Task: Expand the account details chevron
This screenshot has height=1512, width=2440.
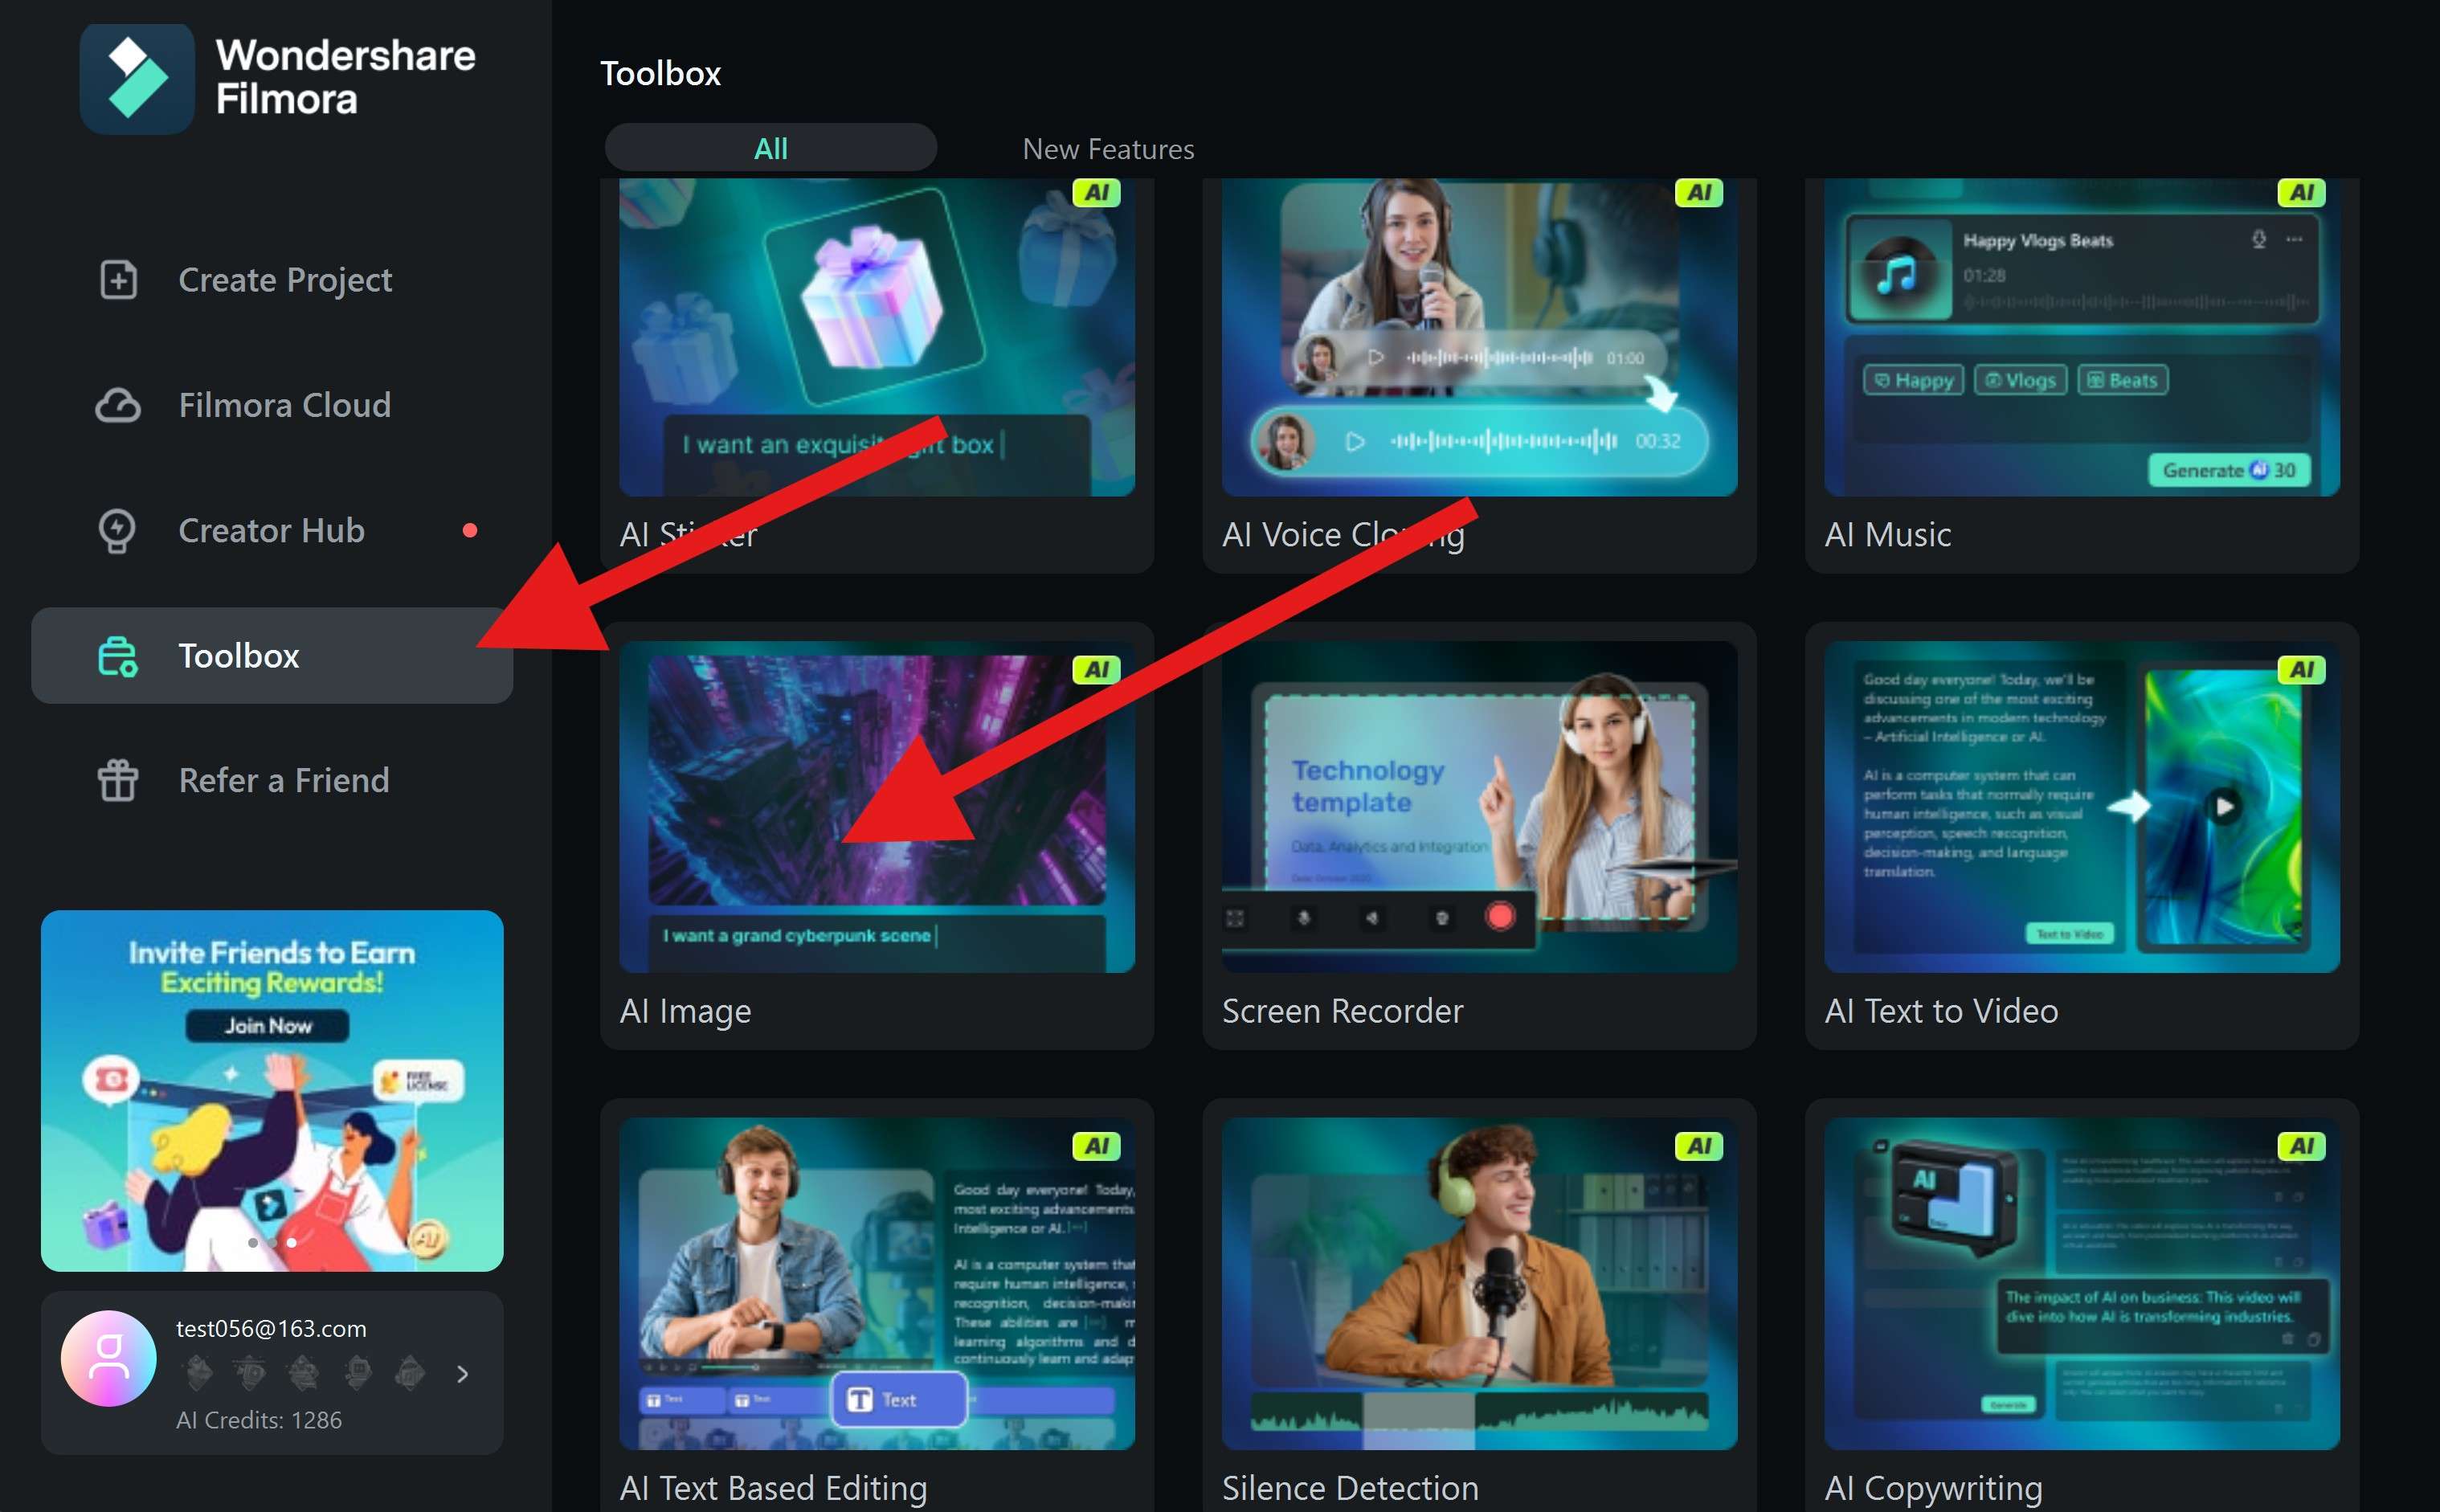Action: click(x=462, y=1374)
